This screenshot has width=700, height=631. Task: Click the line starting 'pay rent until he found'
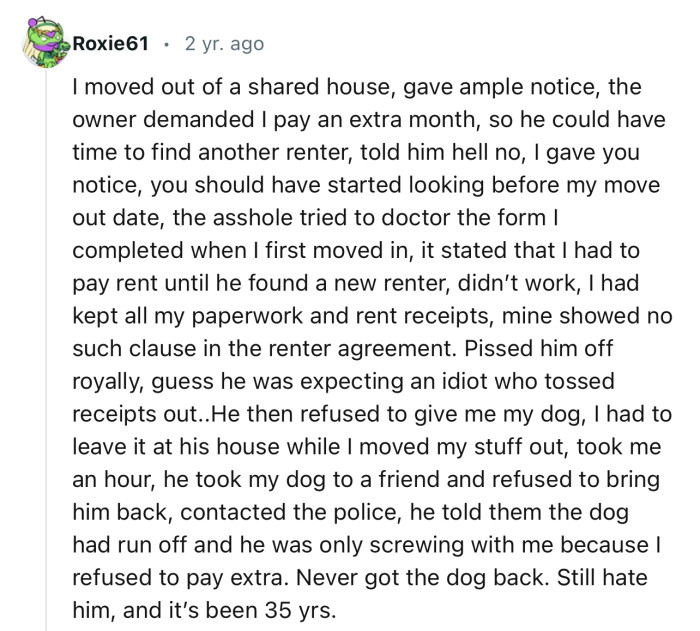[356, 284]
